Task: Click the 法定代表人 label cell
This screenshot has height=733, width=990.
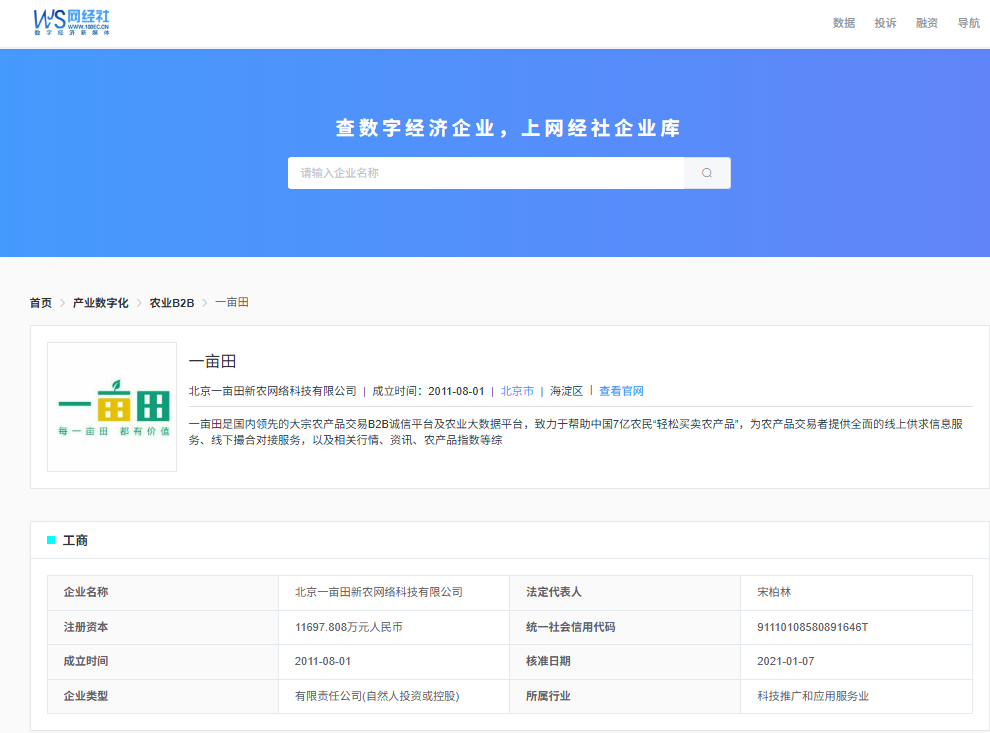Action: [625, 592]
